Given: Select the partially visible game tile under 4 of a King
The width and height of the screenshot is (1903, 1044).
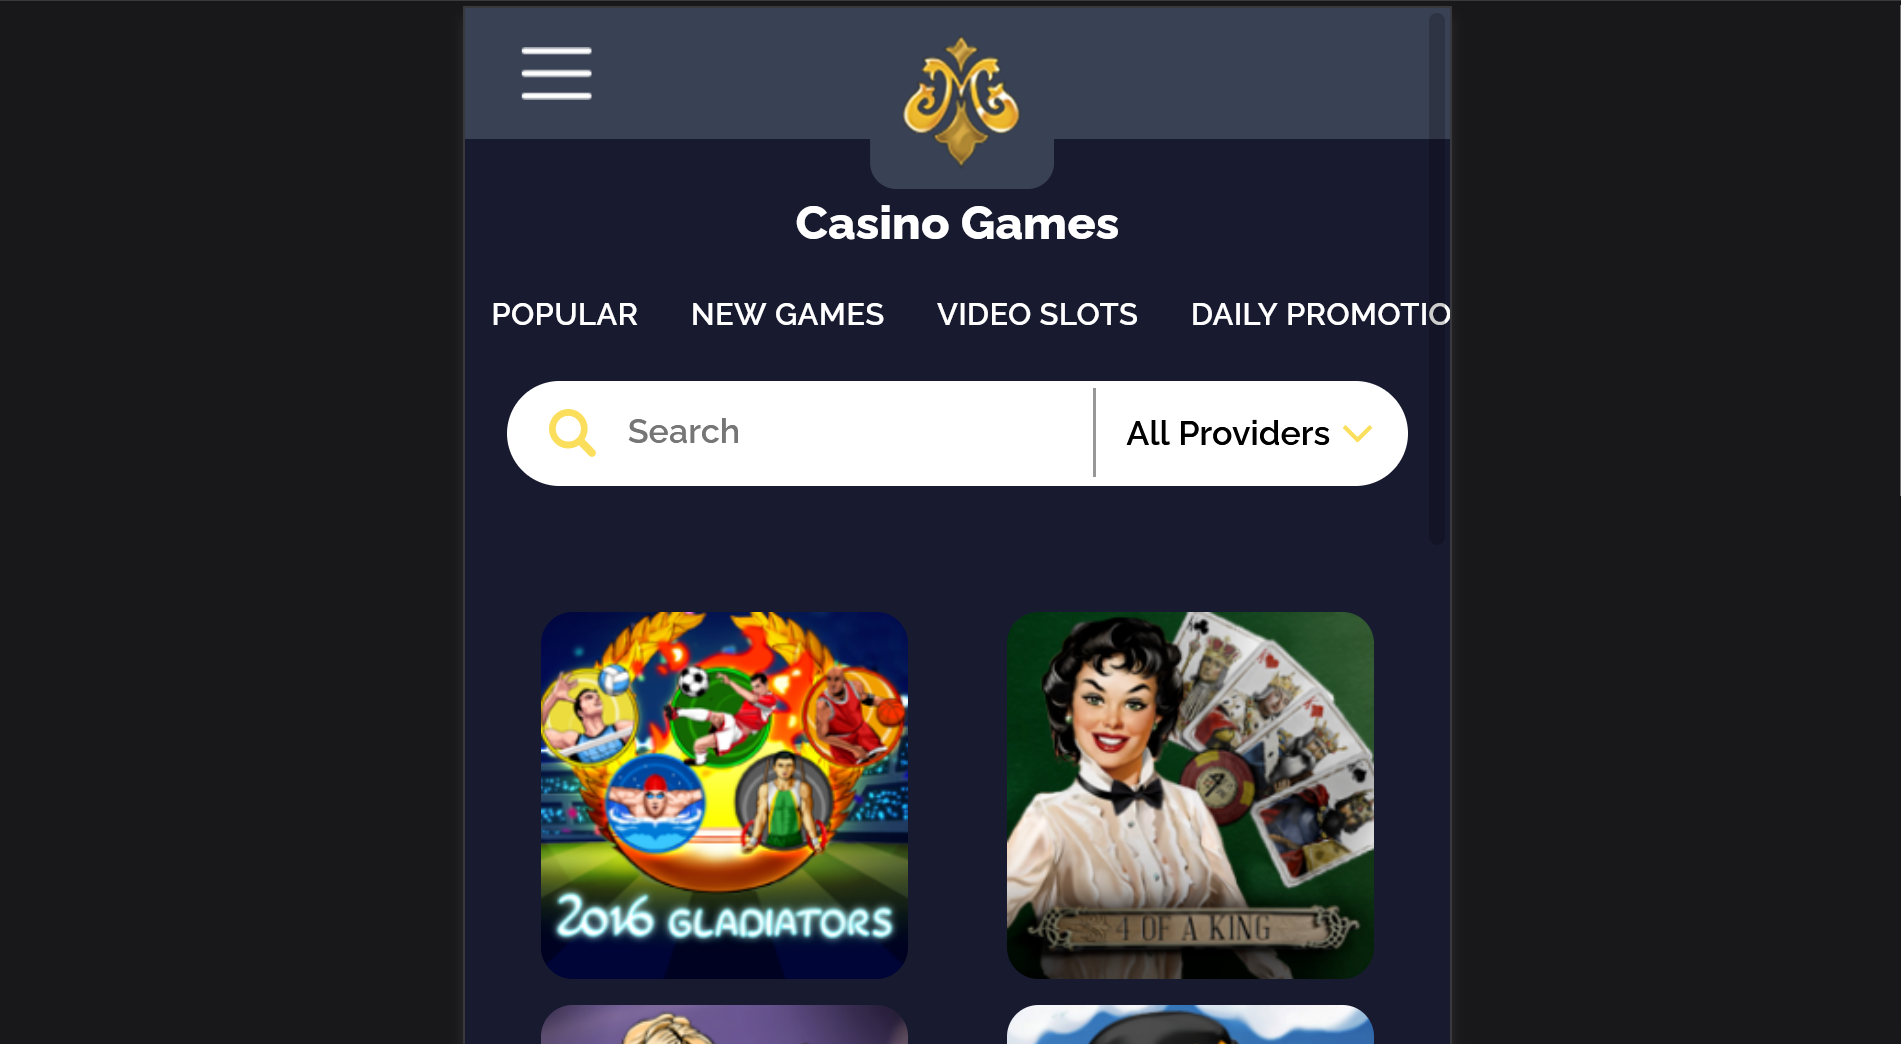Looking at the screenshot, I should (1190, 1025).
